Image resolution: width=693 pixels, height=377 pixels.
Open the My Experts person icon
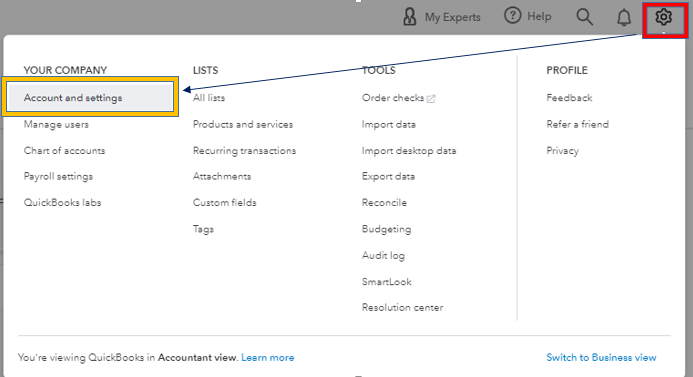(410, 17)
